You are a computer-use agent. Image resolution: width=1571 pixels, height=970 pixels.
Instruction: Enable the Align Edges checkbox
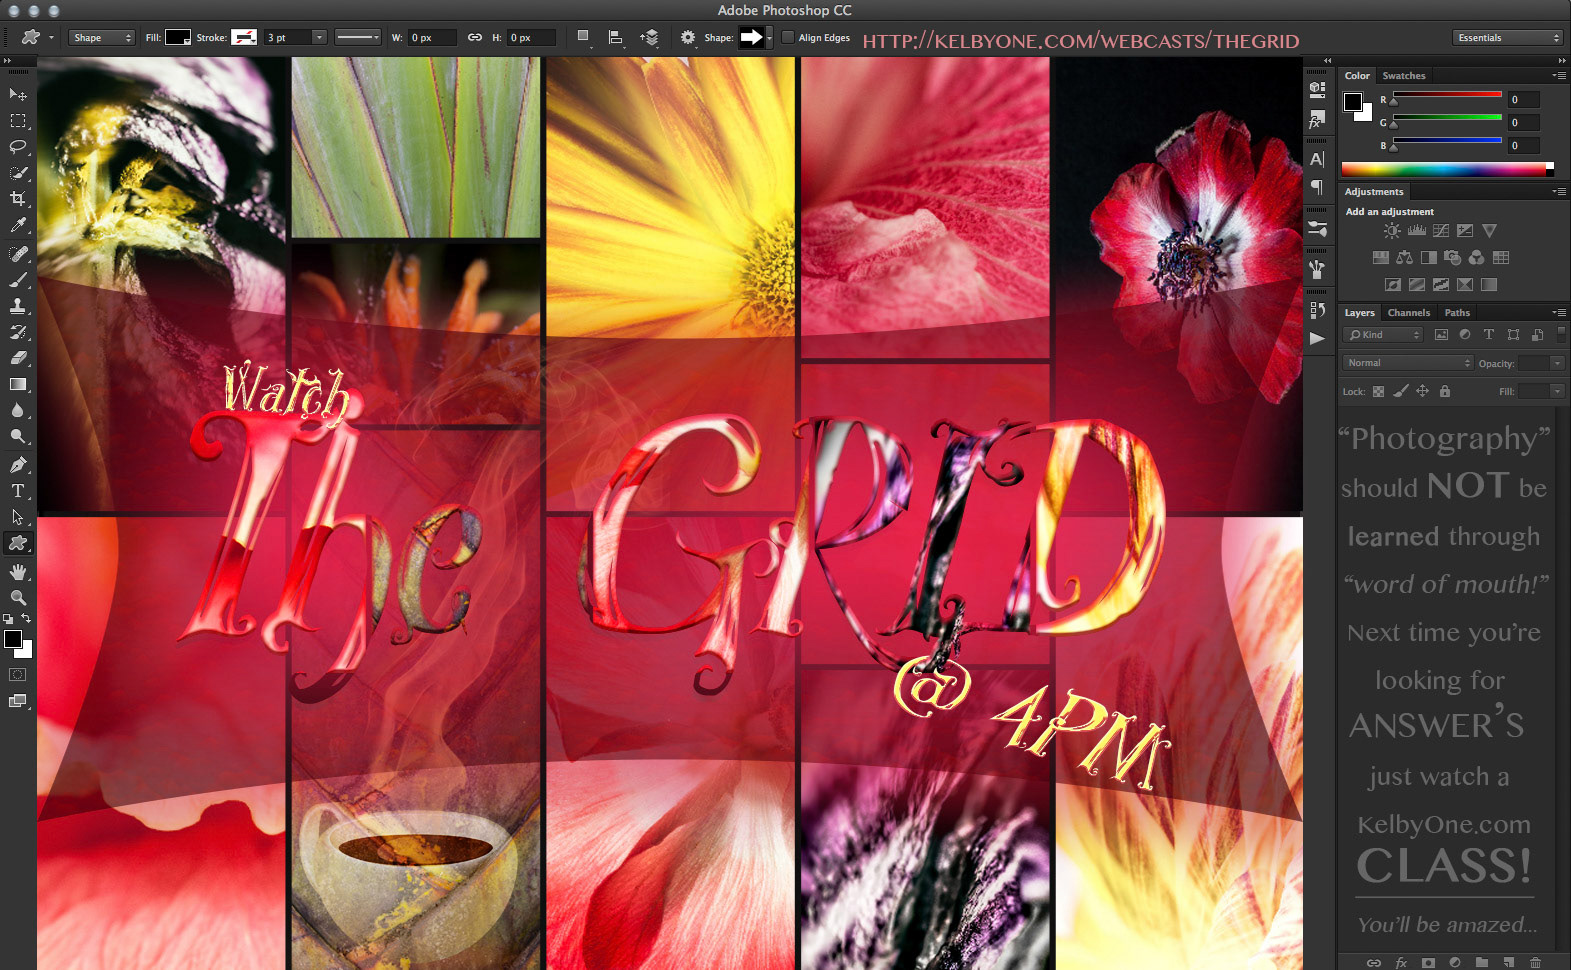(788, 38)
